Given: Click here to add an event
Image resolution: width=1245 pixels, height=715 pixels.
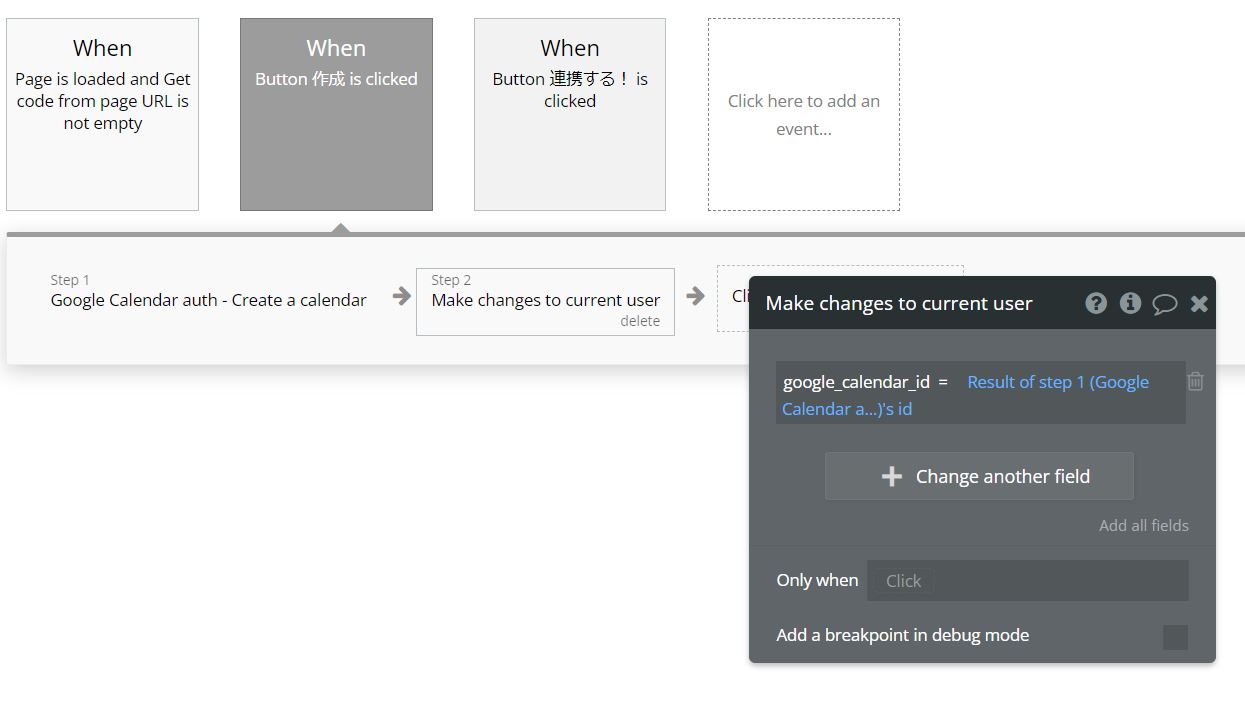Looking at the screenshot, I should [x=803, y=114].
